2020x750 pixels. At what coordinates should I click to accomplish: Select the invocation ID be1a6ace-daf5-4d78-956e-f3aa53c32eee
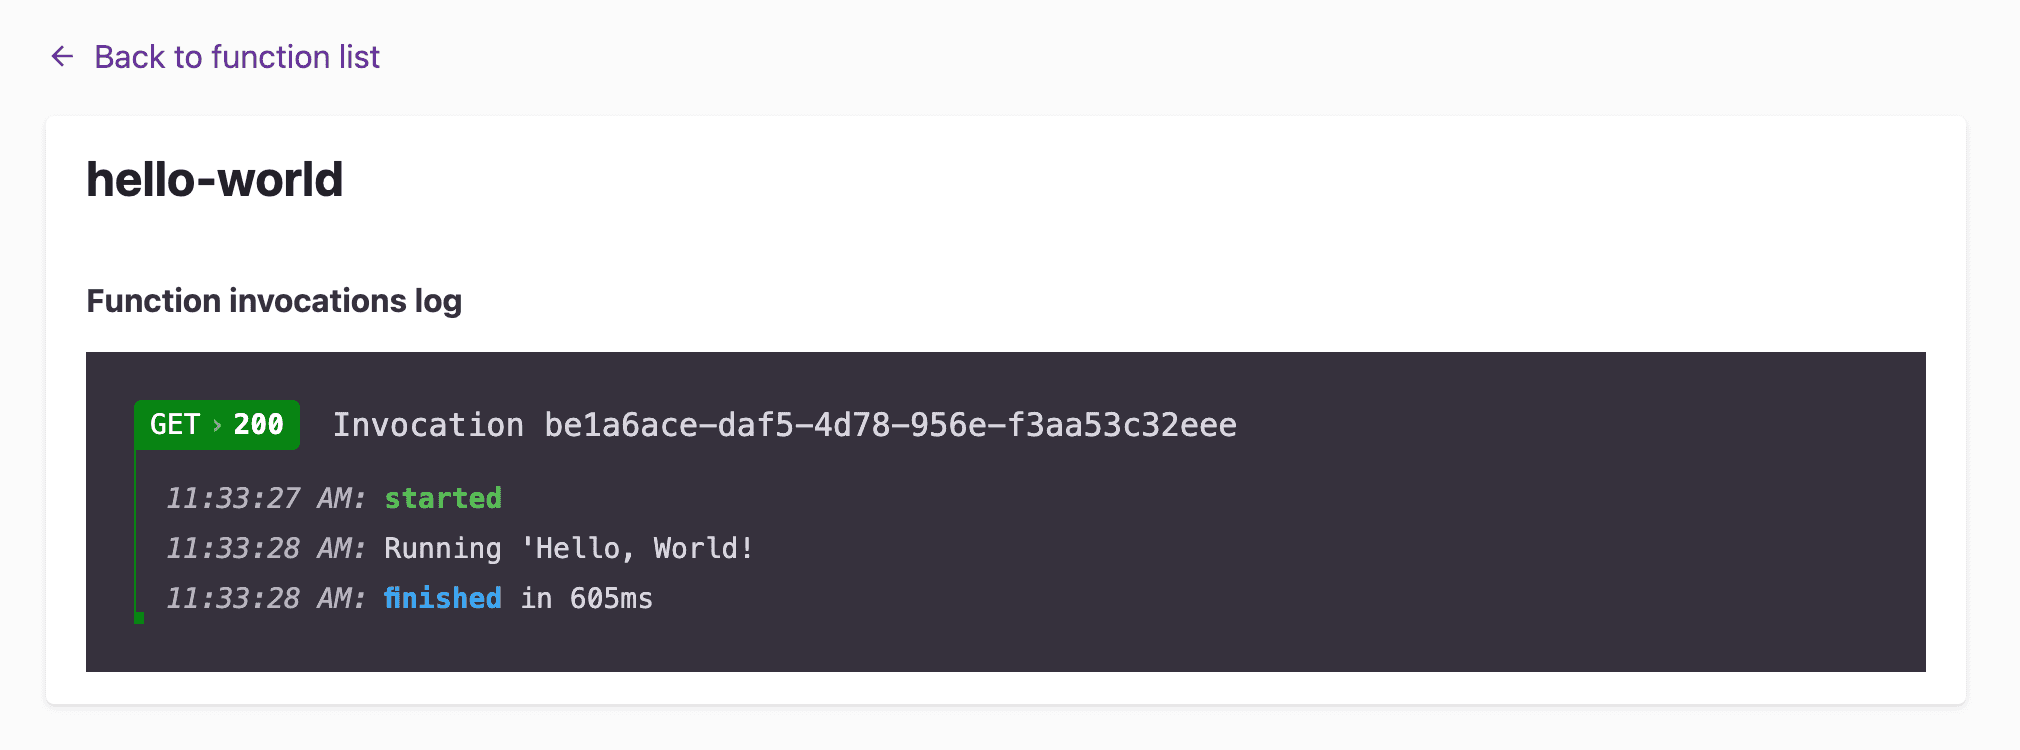pos(890,425)
